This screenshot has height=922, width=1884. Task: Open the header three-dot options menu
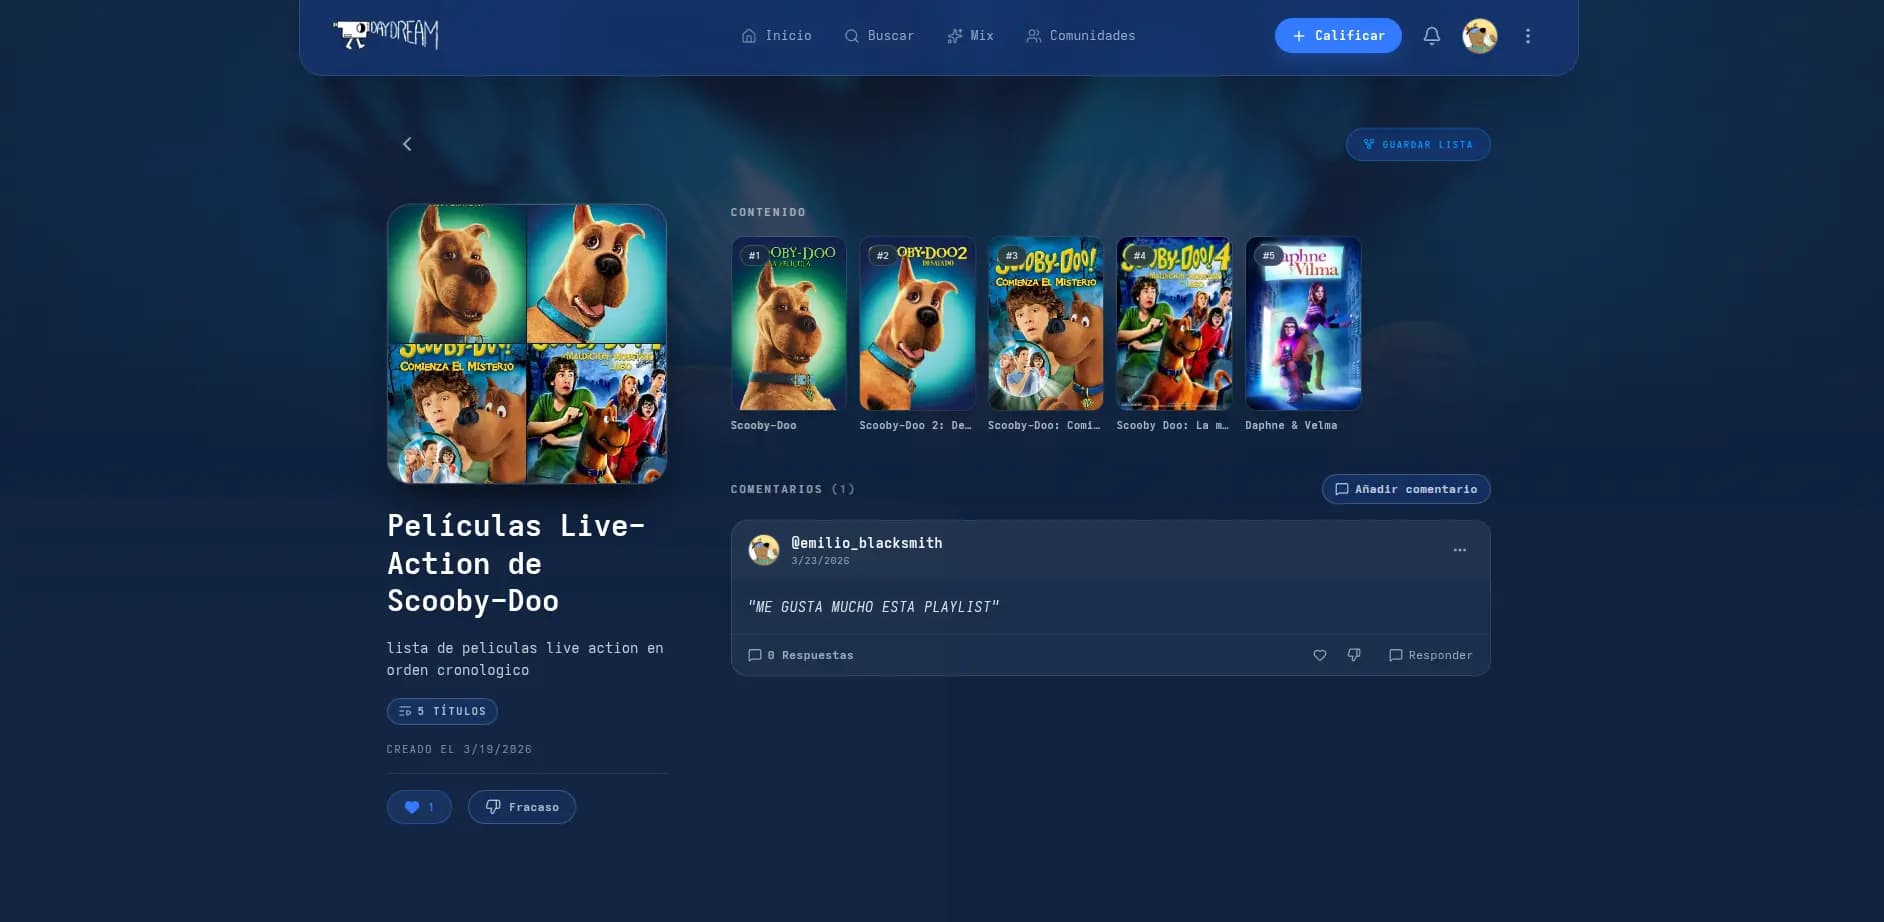(1528, 36)
